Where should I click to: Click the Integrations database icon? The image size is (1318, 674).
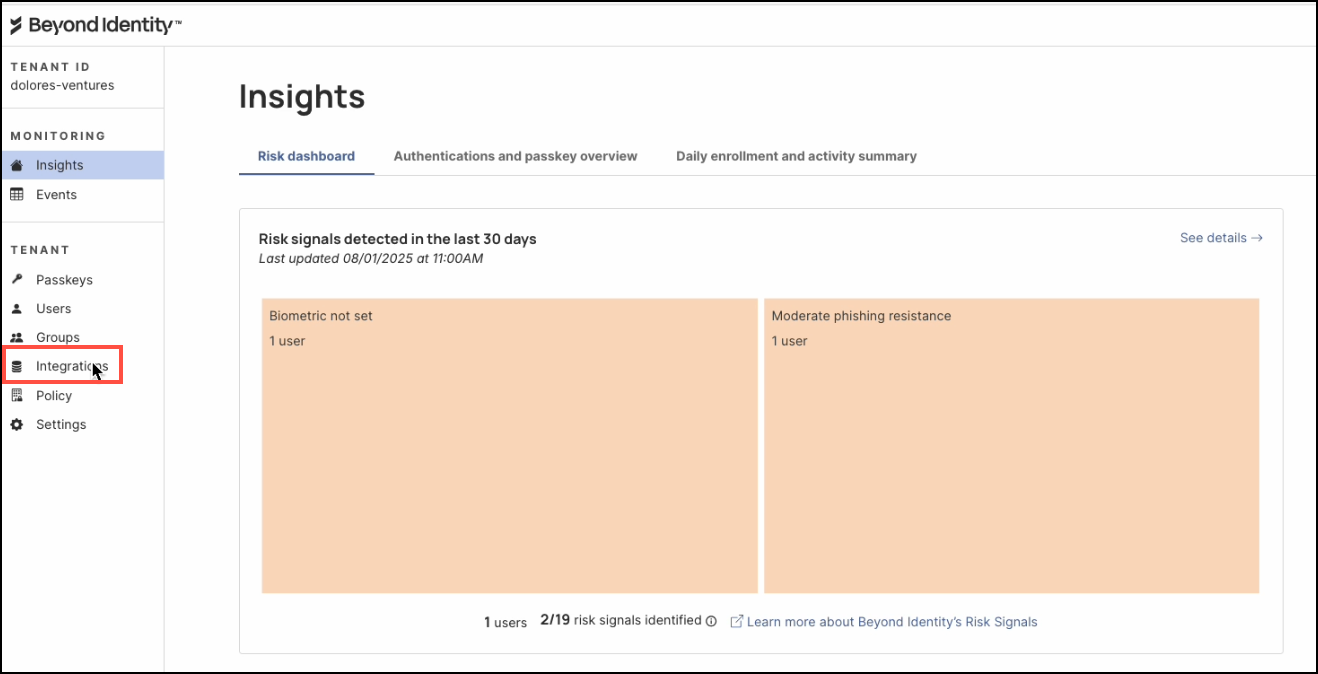[x=16, y=367]
